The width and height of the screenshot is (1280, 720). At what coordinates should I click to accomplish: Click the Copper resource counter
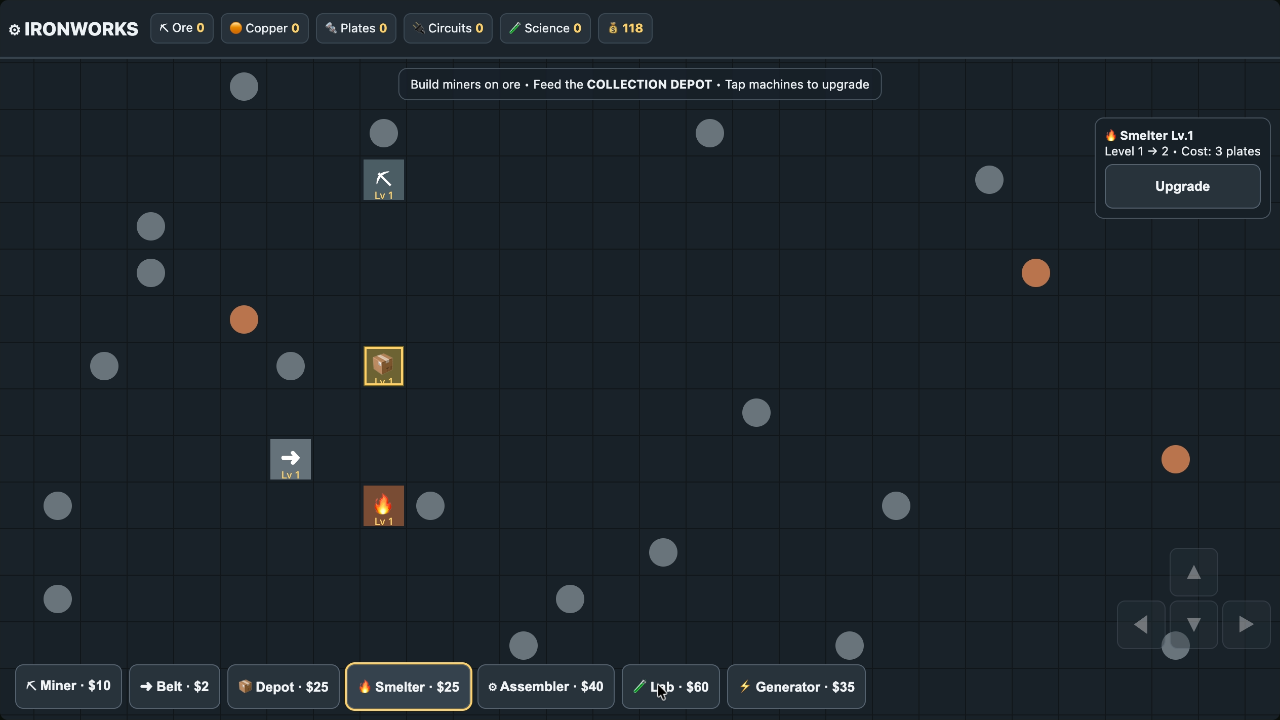[265, 28]
